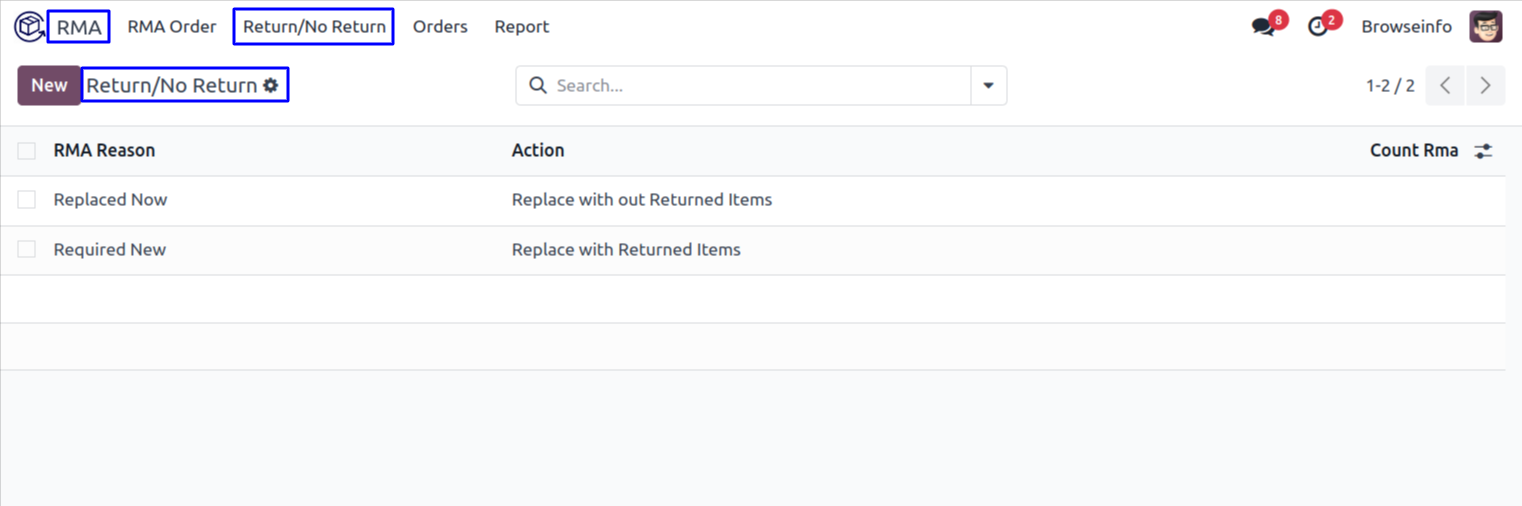
Task: Go to the next page arrow
Action: (1485, 86)
